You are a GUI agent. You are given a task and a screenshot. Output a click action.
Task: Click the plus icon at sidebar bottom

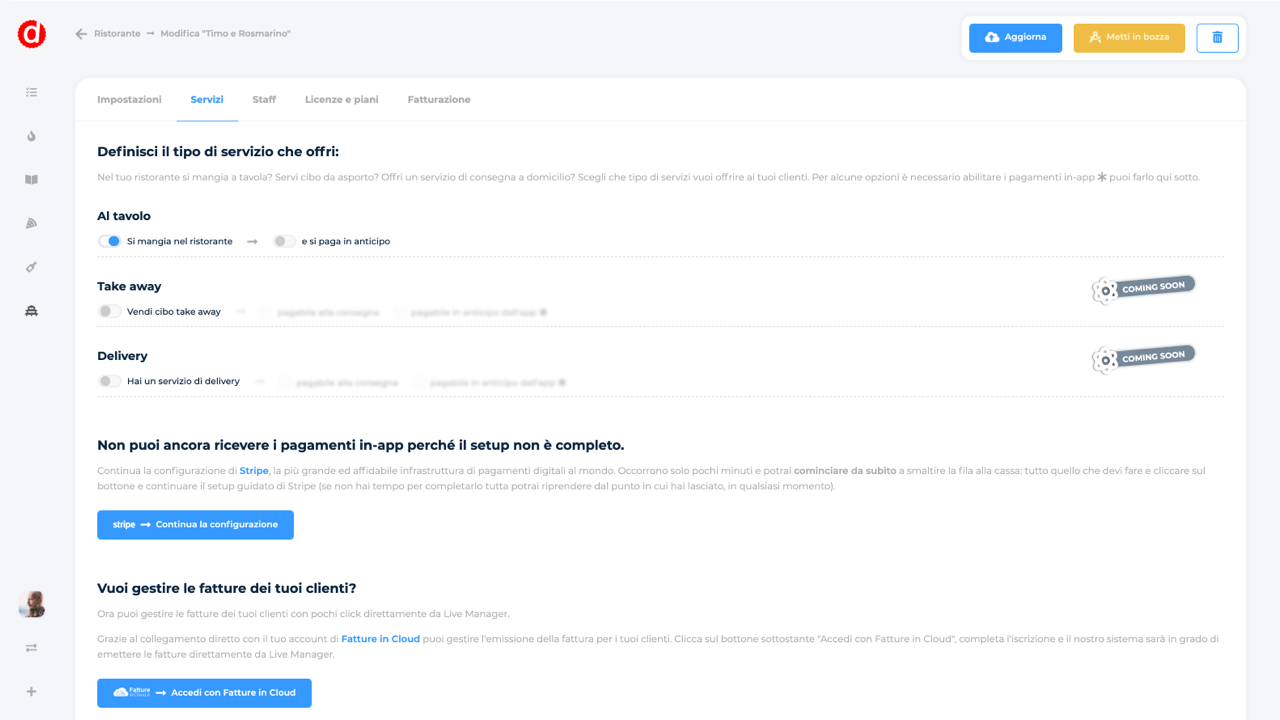point(32,691)
